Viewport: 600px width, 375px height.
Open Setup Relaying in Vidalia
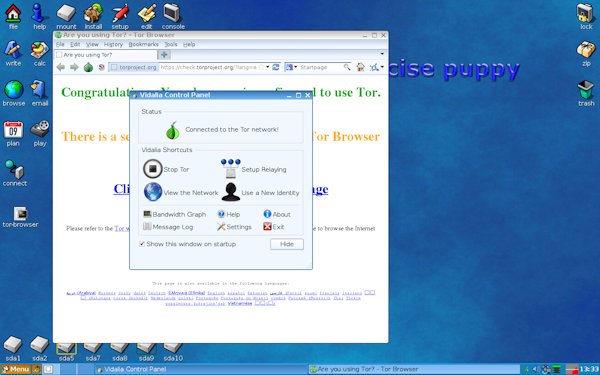[254, 169]
